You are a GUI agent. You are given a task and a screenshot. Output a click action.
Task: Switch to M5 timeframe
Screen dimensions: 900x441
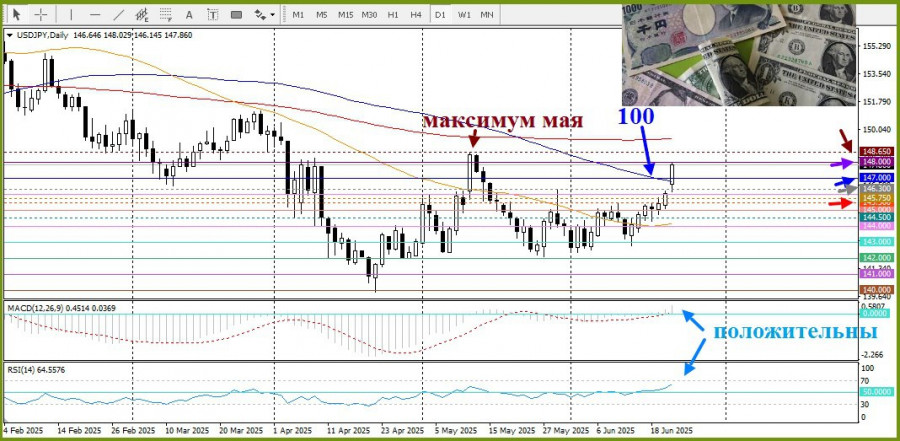321,14
